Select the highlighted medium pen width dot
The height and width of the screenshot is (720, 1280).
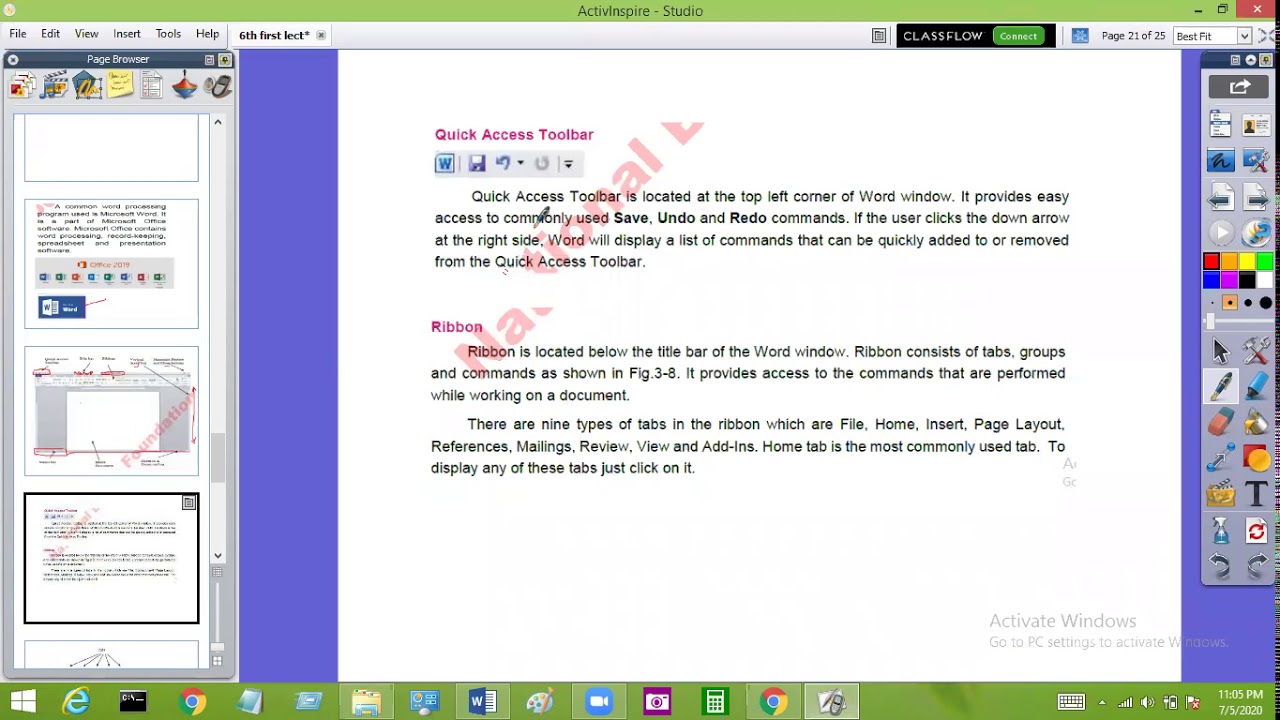click(1230, 303)
